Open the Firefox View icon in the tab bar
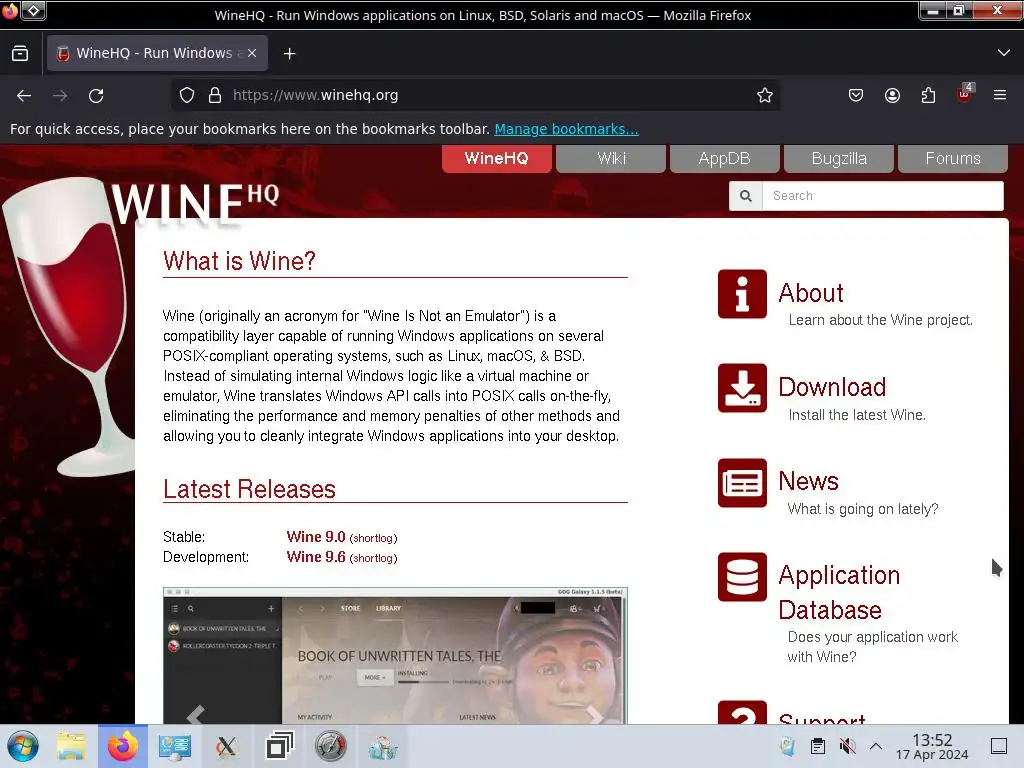This screenshot has height=768, width=1024. 20,54
